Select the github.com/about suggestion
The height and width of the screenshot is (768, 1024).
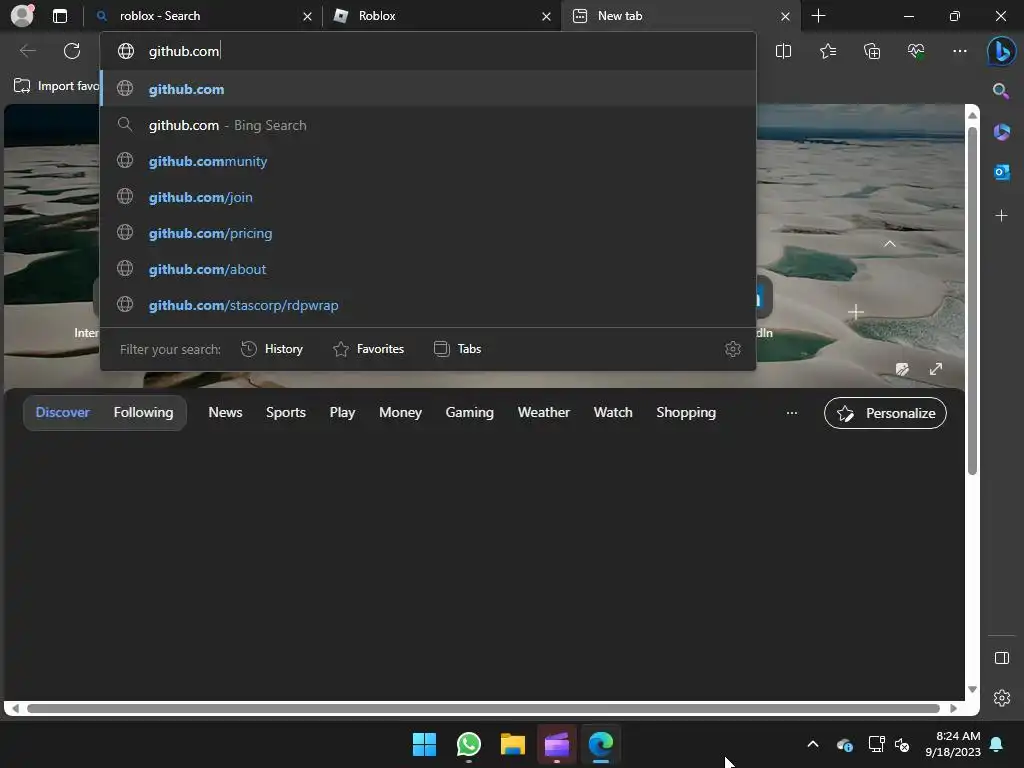[x=428, y=268]
